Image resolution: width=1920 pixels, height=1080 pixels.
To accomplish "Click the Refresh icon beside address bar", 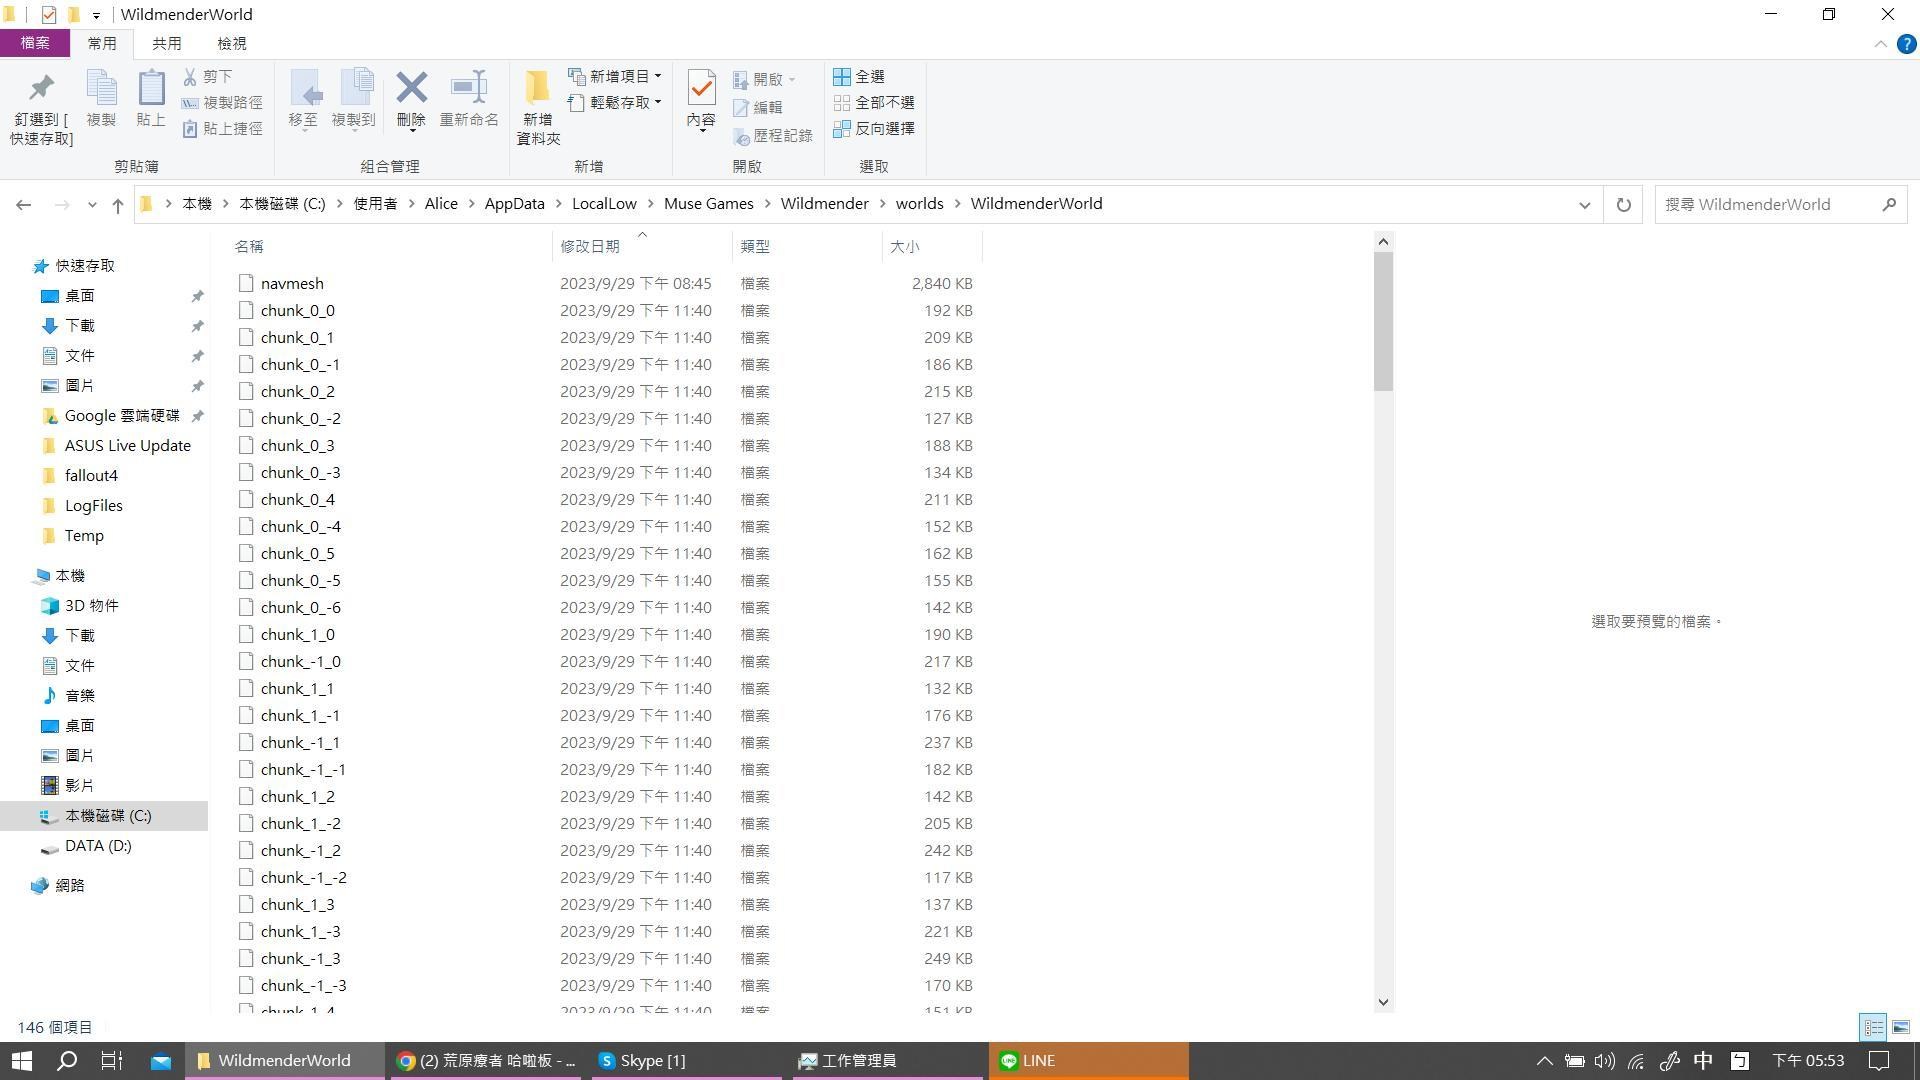I will pos(1623,205).
